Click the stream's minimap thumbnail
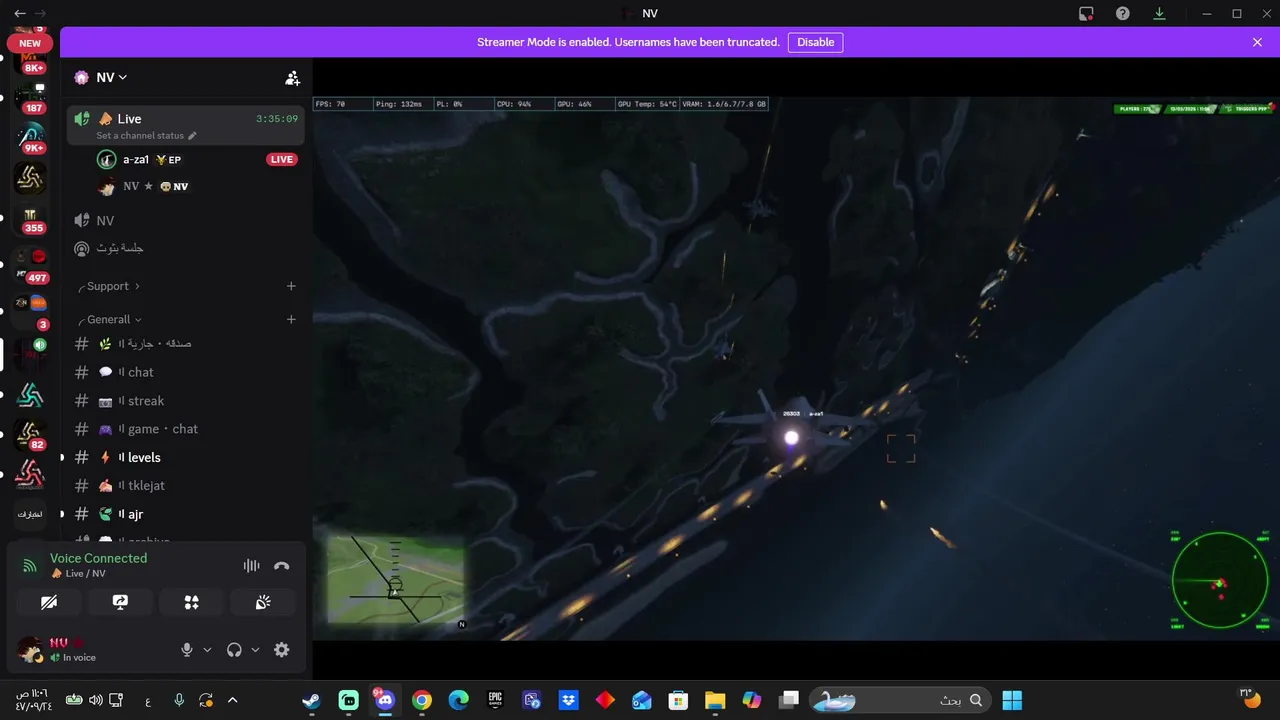The width and height of the screenshot is (1280, 720). point(396,581)
